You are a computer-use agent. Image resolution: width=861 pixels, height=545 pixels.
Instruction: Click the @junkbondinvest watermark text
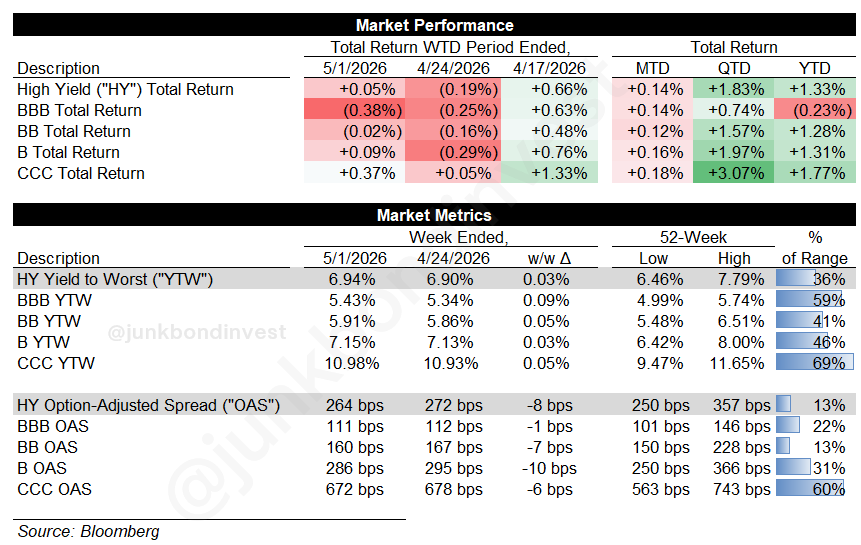(197, 332)
